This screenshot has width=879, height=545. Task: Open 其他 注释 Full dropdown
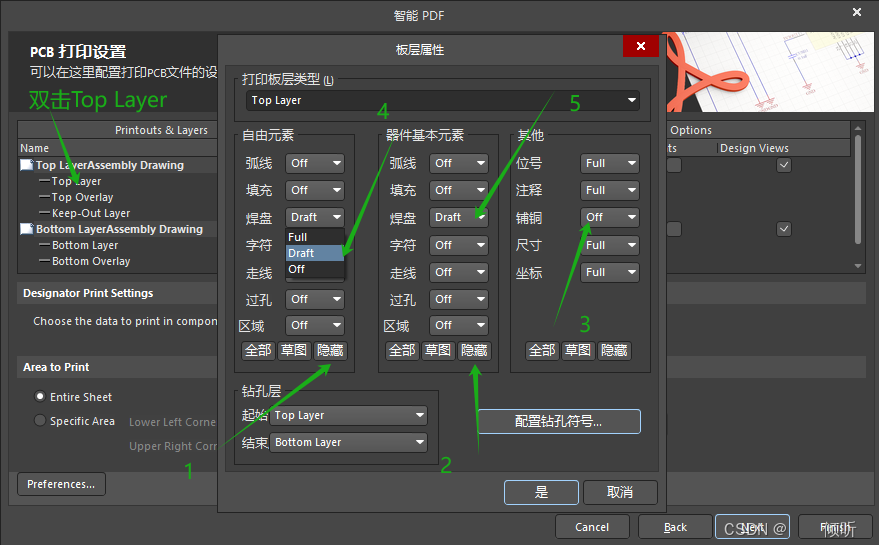609,190
